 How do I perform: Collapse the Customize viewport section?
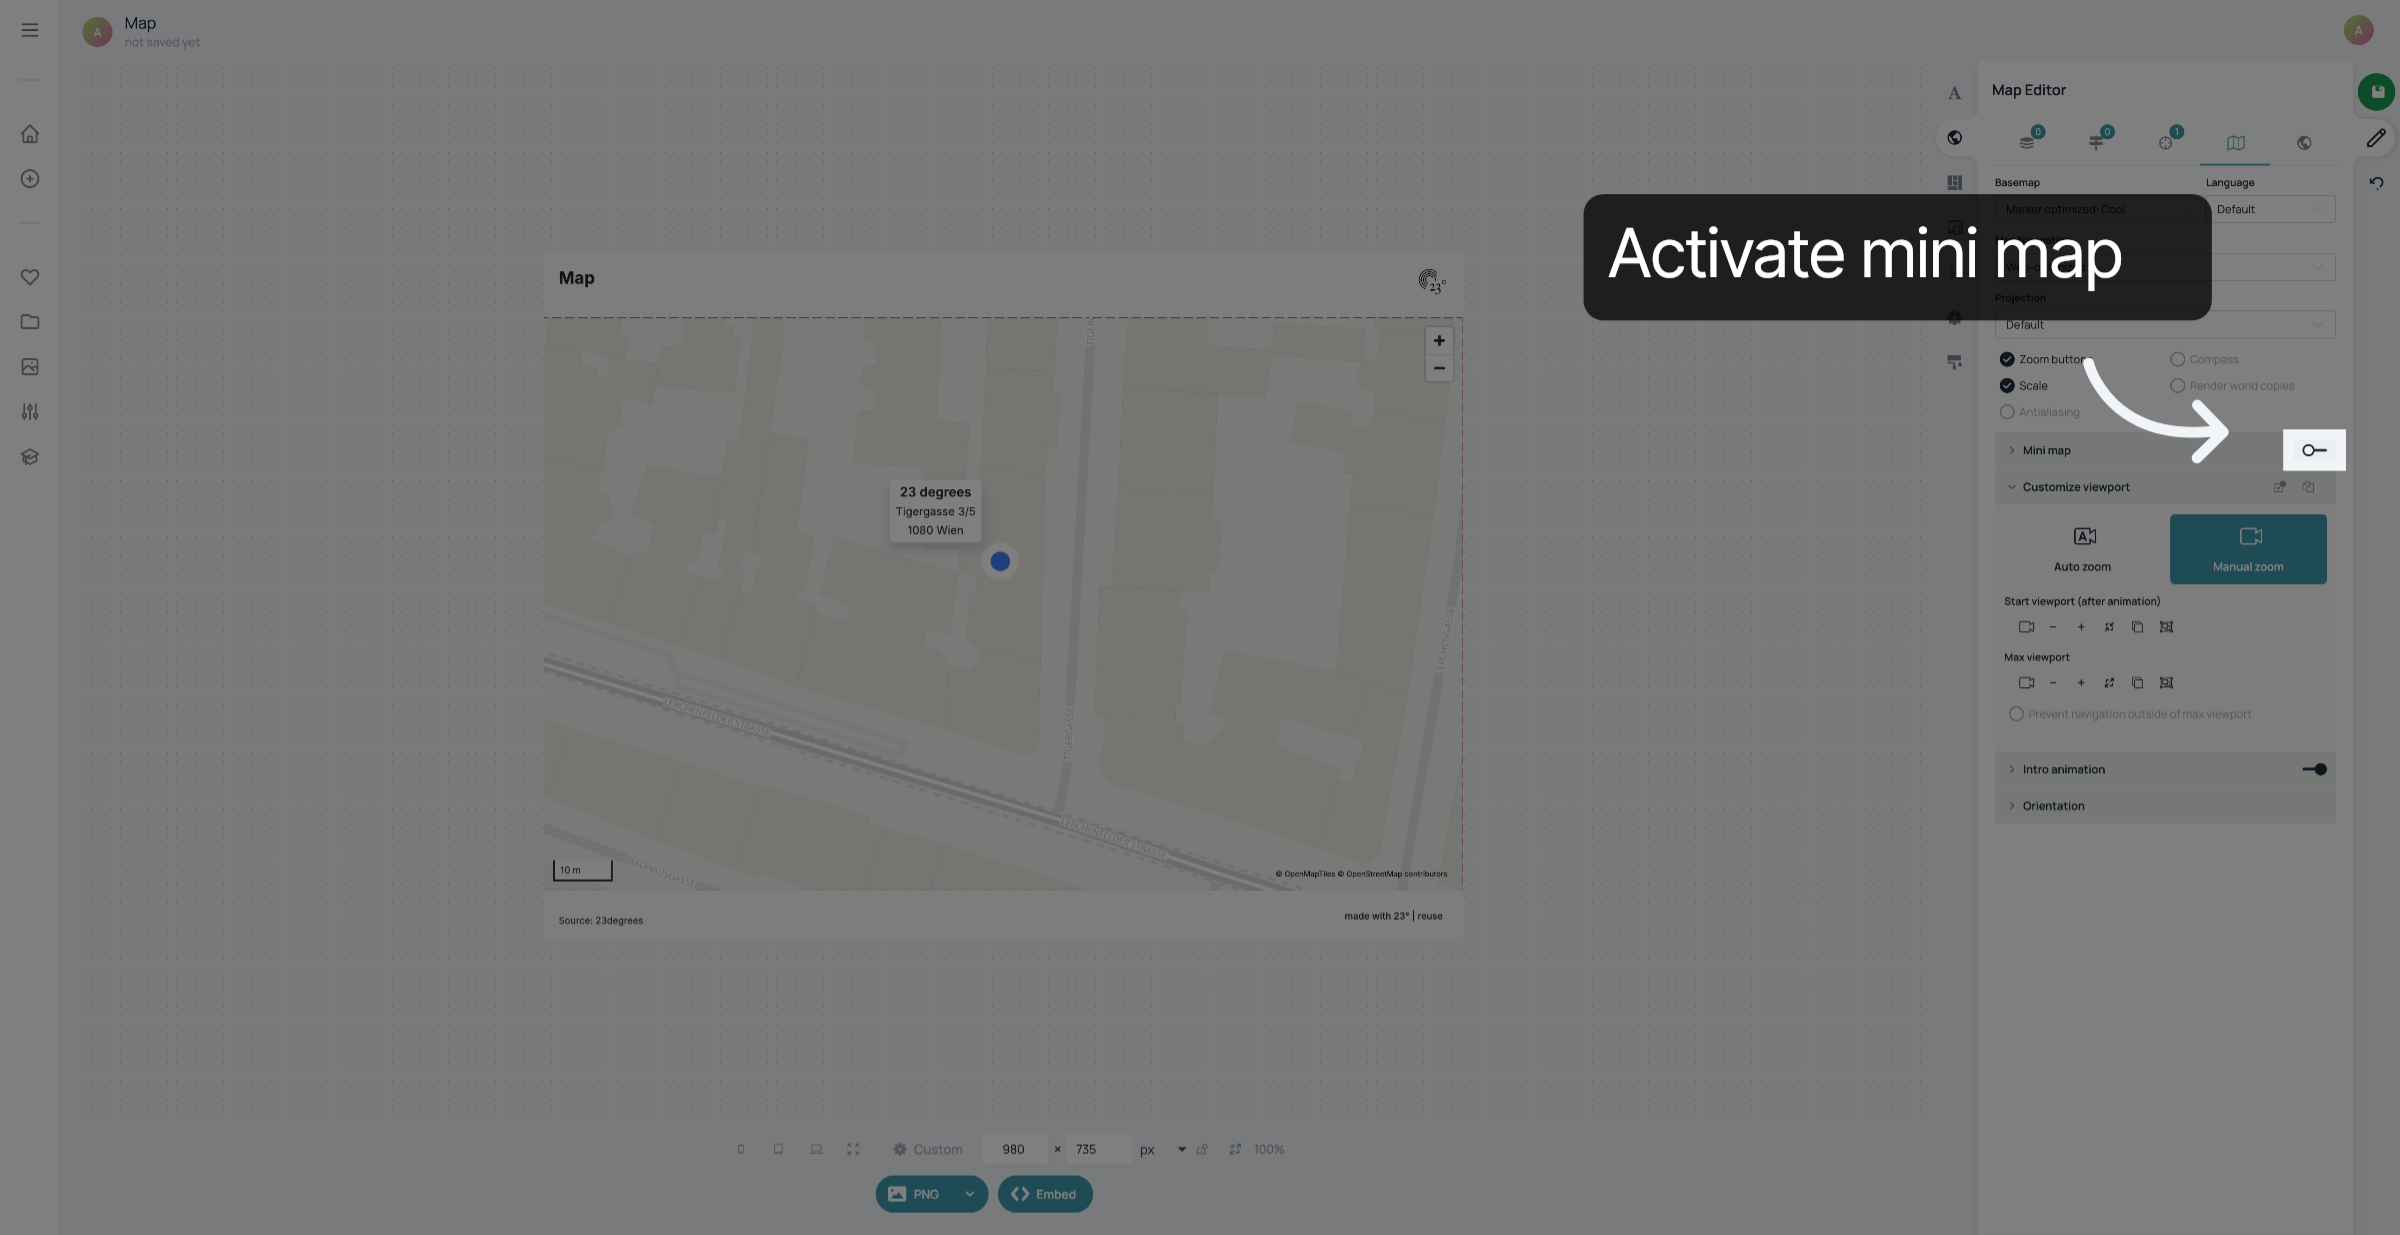click(2012, 487)
